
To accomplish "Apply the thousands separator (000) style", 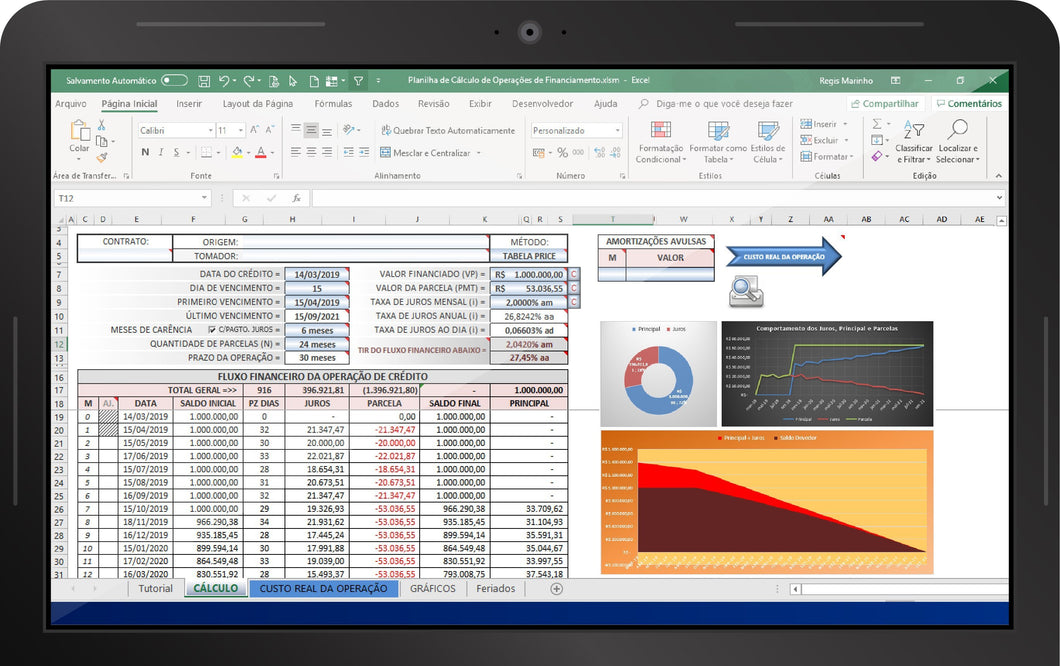I will [578, 153].
